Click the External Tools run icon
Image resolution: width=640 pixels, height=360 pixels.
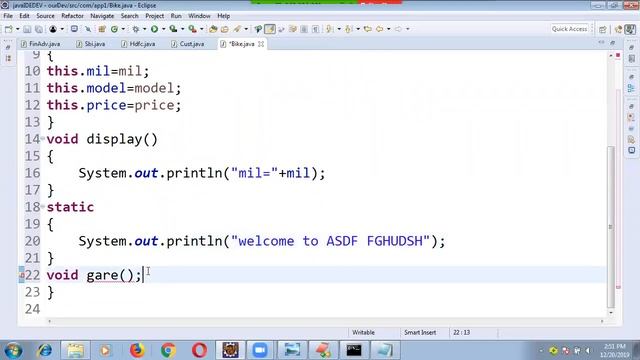click(x=192, y=29)
